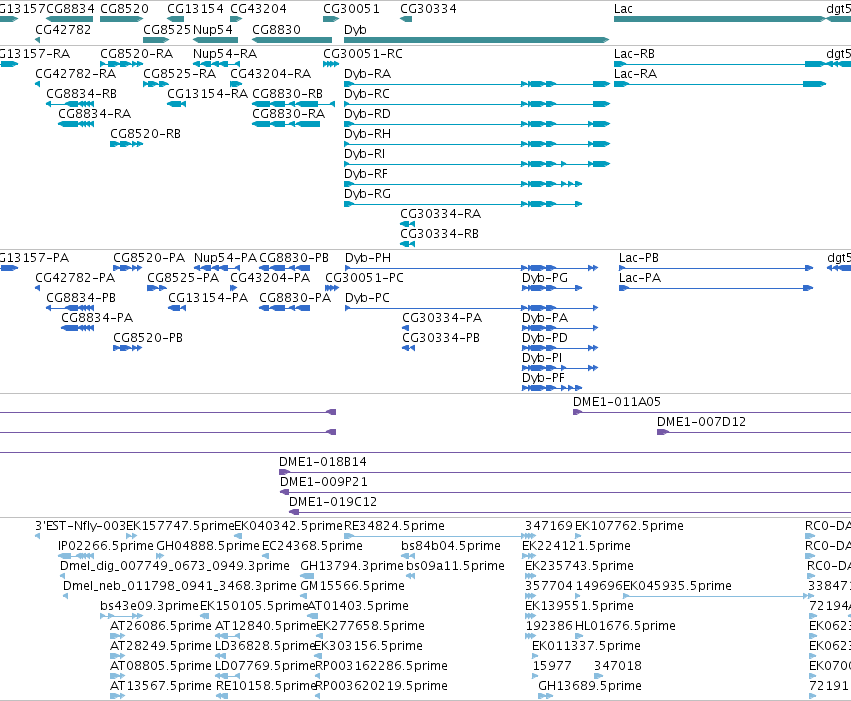Open the CG8834-RB transcript label
851x701 pixels.
tap(81, 94)
